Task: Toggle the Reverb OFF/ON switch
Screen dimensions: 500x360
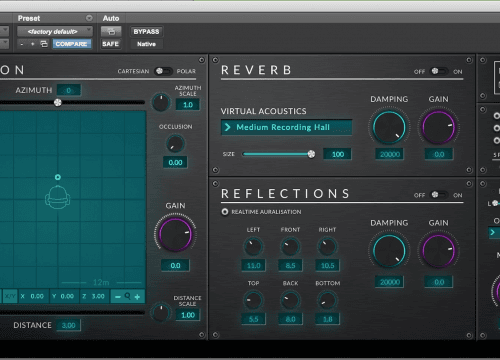Action: (438, 71)
